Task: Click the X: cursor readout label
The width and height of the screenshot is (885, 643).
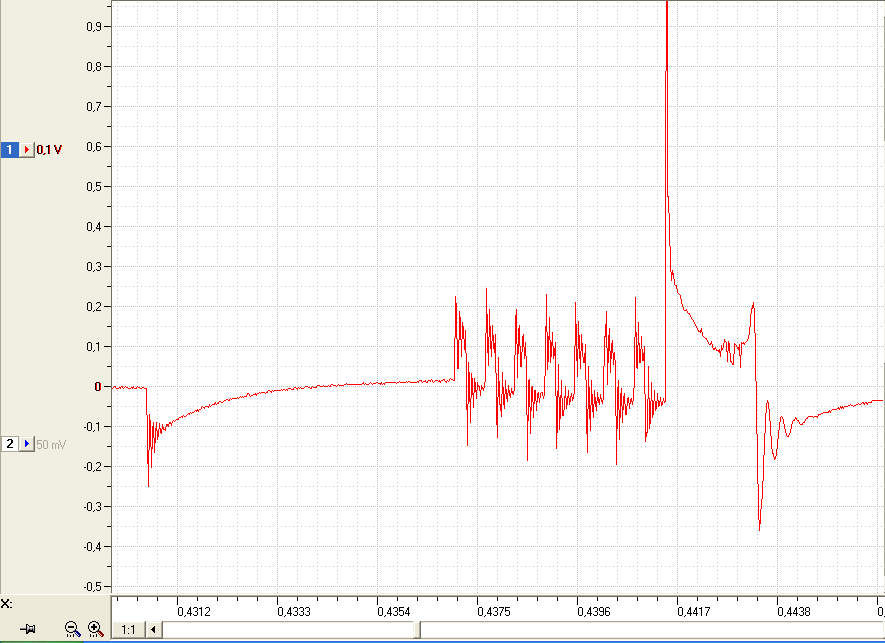Action: (6, 603)
